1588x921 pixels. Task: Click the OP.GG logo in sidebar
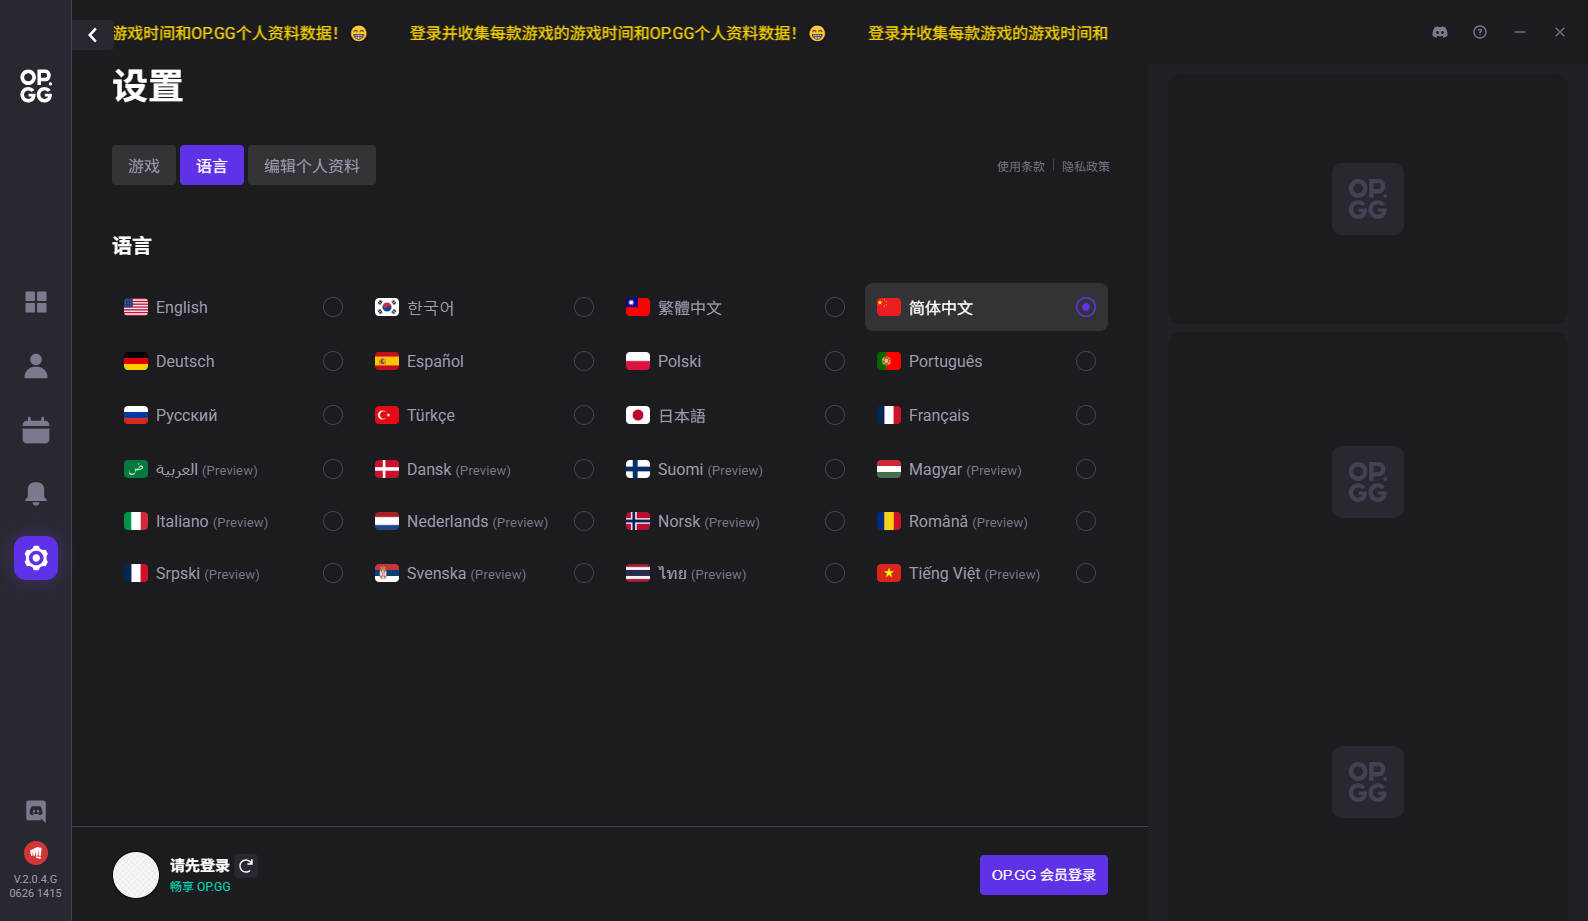(x=36, y=86)
